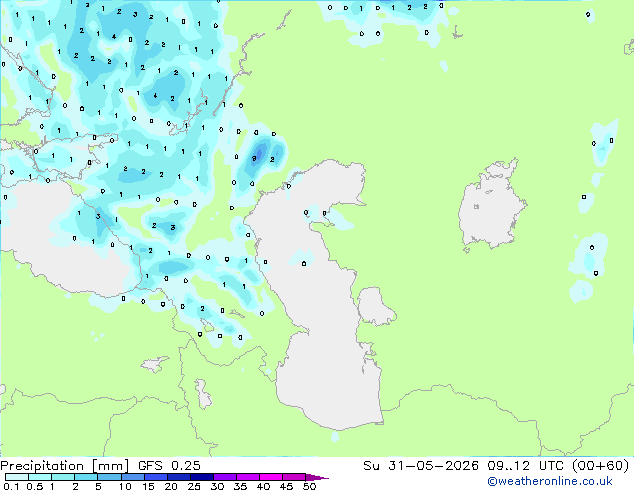Click the 'Precipitation [mm]' title text
Screen dimensions: 634x490
pyautogui.click(x=65, y=466)
